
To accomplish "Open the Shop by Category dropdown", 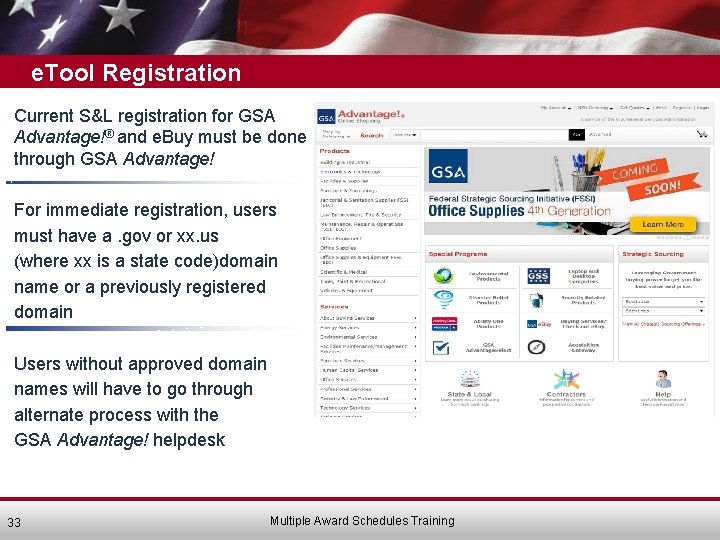I will 336,135.
